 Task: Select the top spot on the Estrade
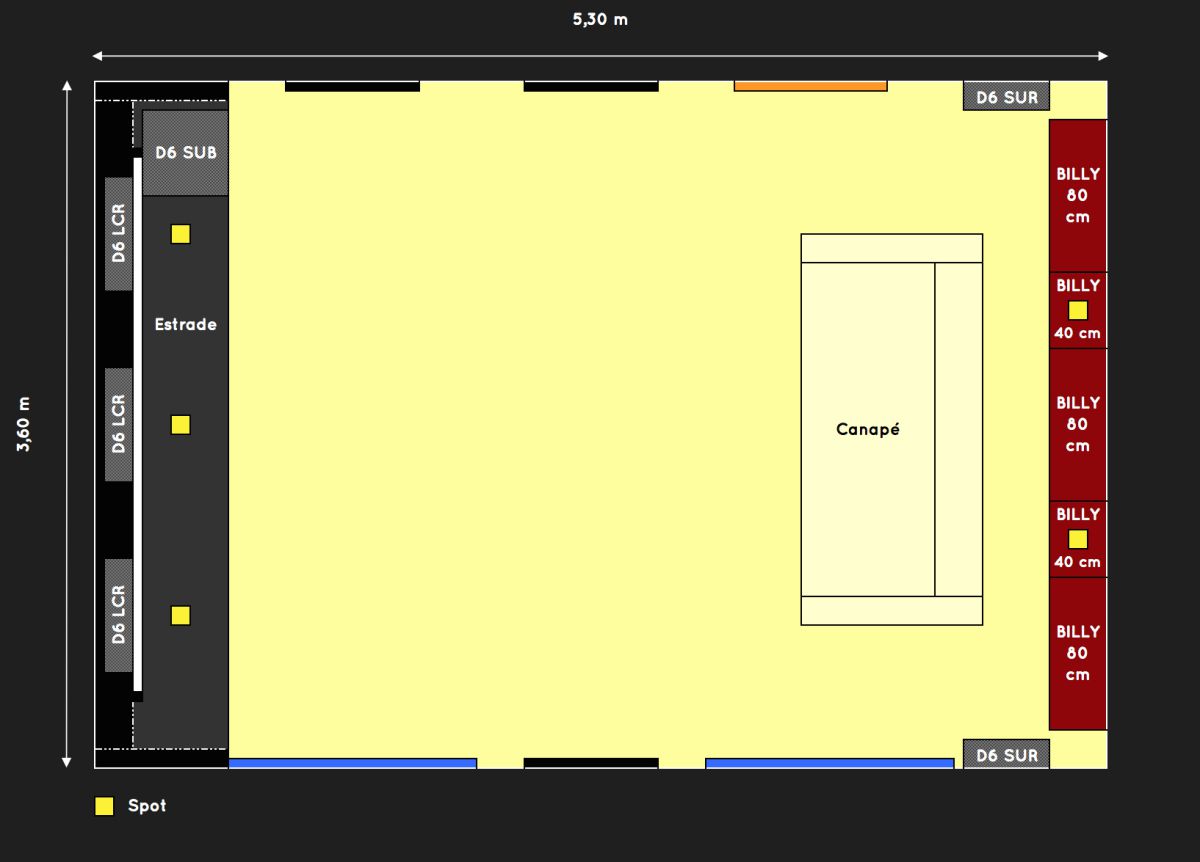click(180, 234)
